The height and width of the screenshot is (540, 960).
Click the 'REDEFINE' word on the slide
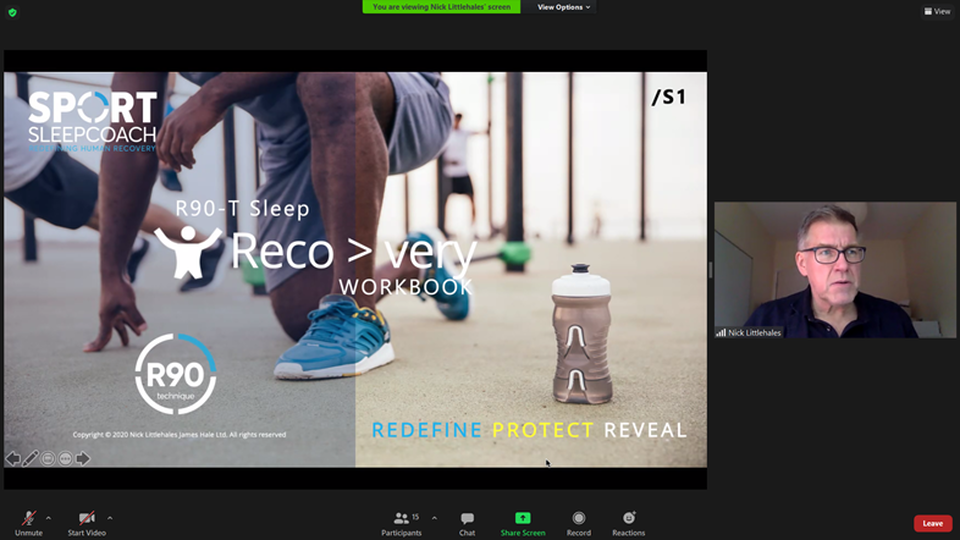tap(427, 430)
